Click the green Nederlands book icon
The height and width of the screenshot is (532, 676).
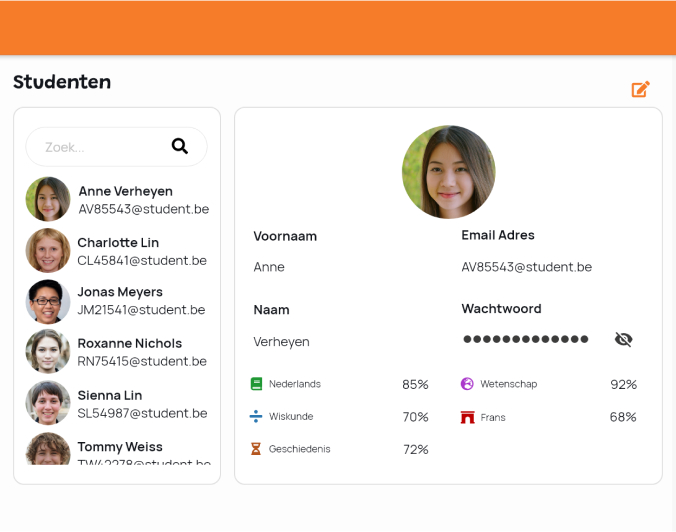click(256, 384)
